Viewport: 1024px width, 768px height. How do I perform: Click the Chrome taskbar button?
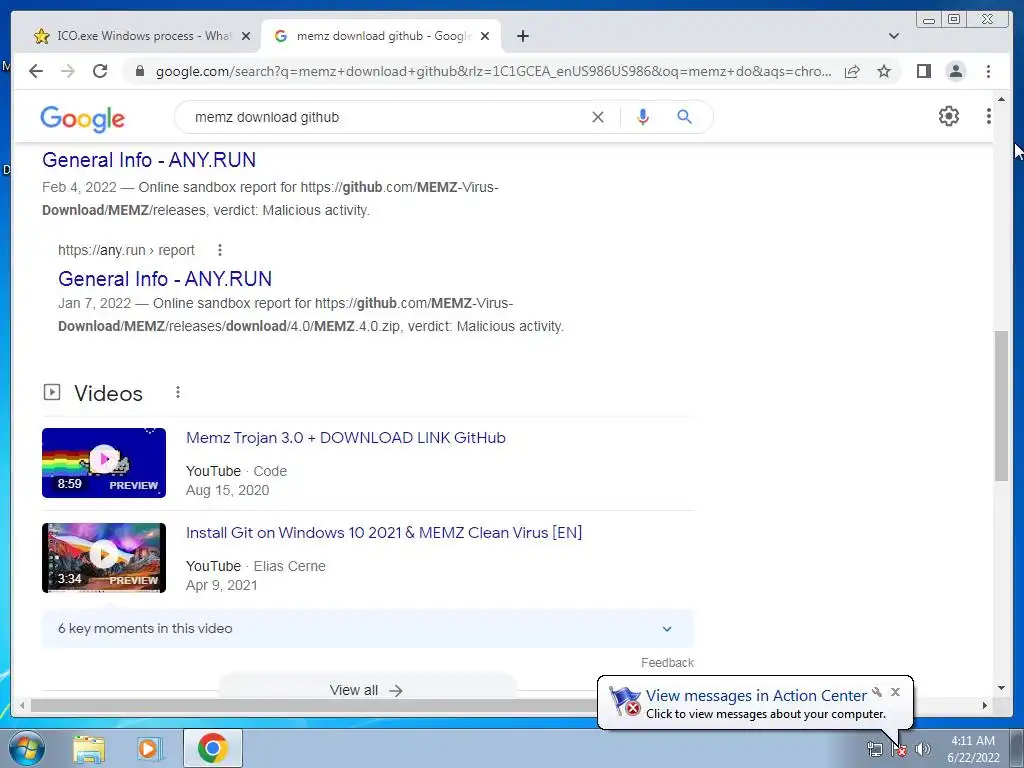coord(213,748)
